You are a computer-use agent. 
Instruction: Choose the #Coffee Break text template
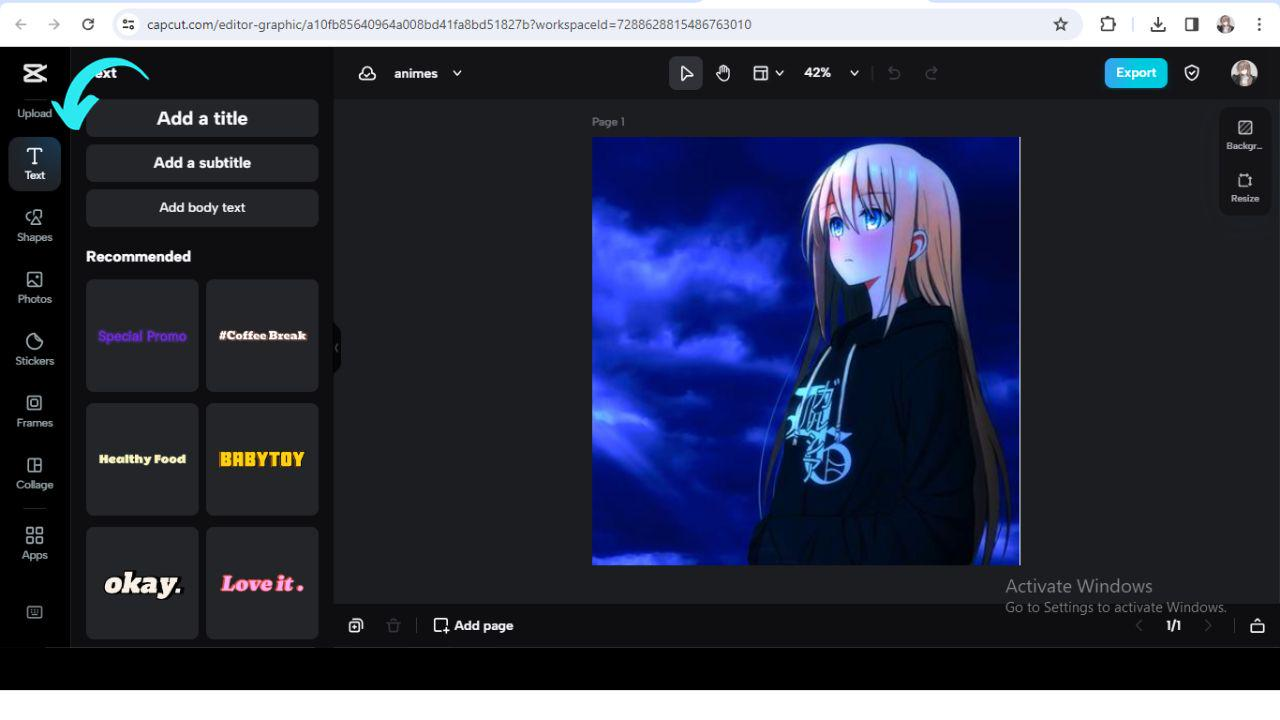click(262, 336)
